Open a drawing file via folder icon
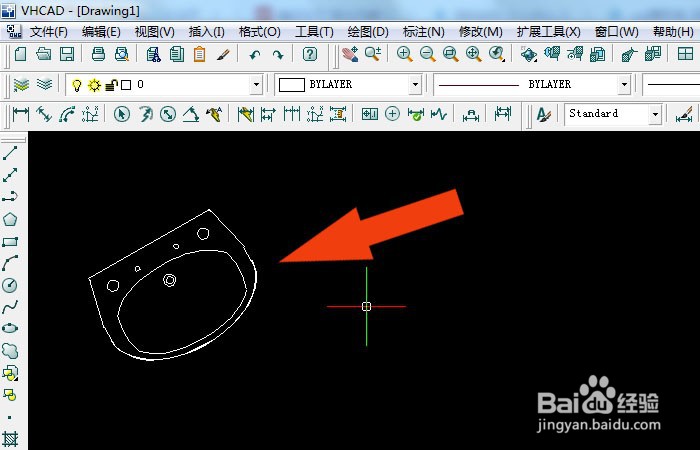The image size is (700, 450). point(44,54)
